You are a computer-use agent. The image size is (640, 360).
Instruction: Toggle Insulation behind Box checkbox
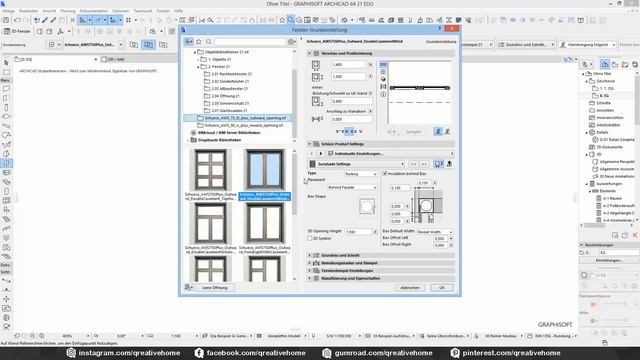[384, 174]
